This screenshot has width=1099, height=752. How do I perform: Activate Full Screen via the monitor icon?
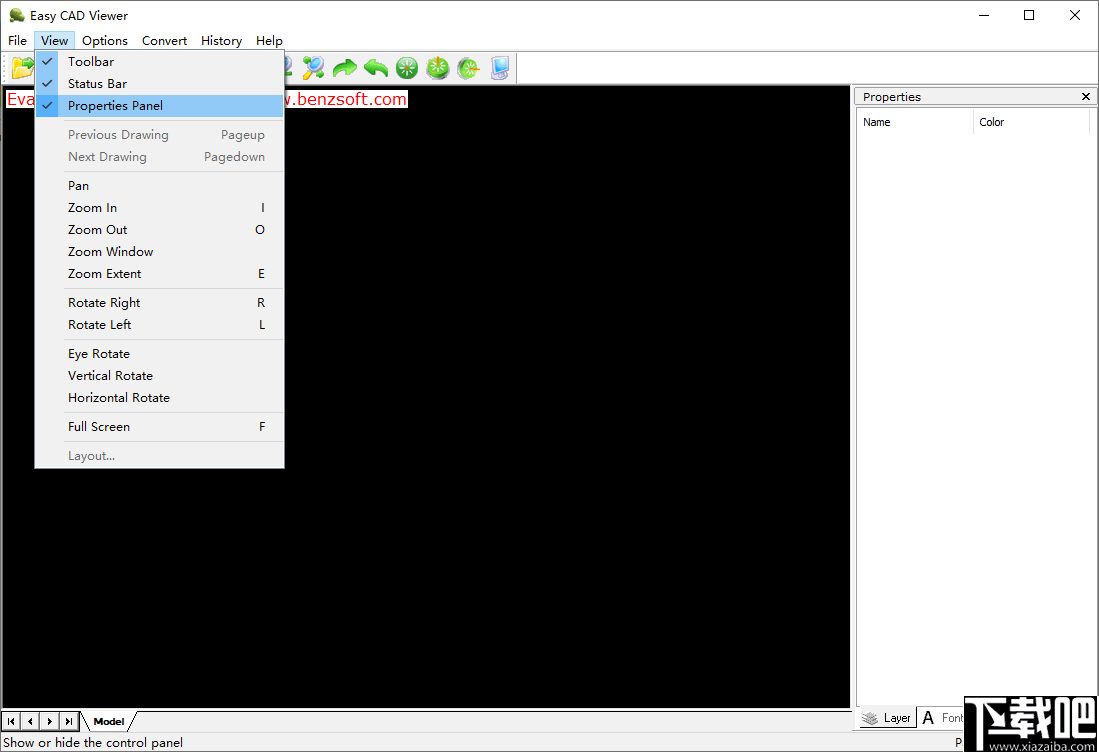499,68
